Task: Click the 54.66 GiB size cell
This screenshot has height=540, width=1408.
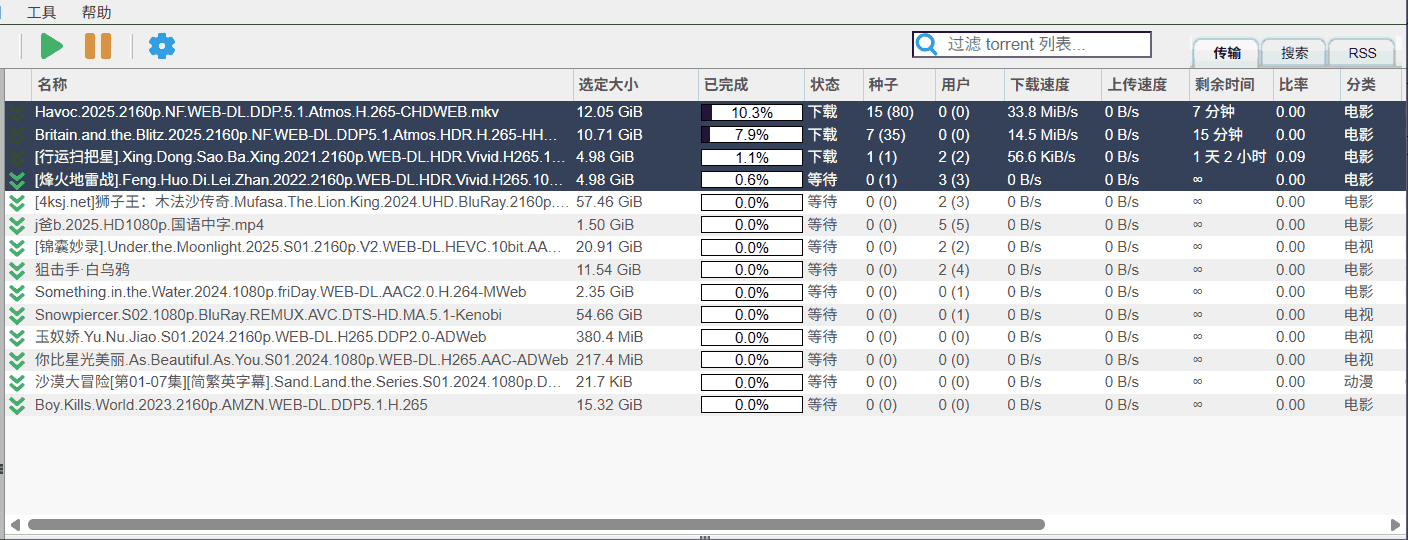Action: coord(609,315)
